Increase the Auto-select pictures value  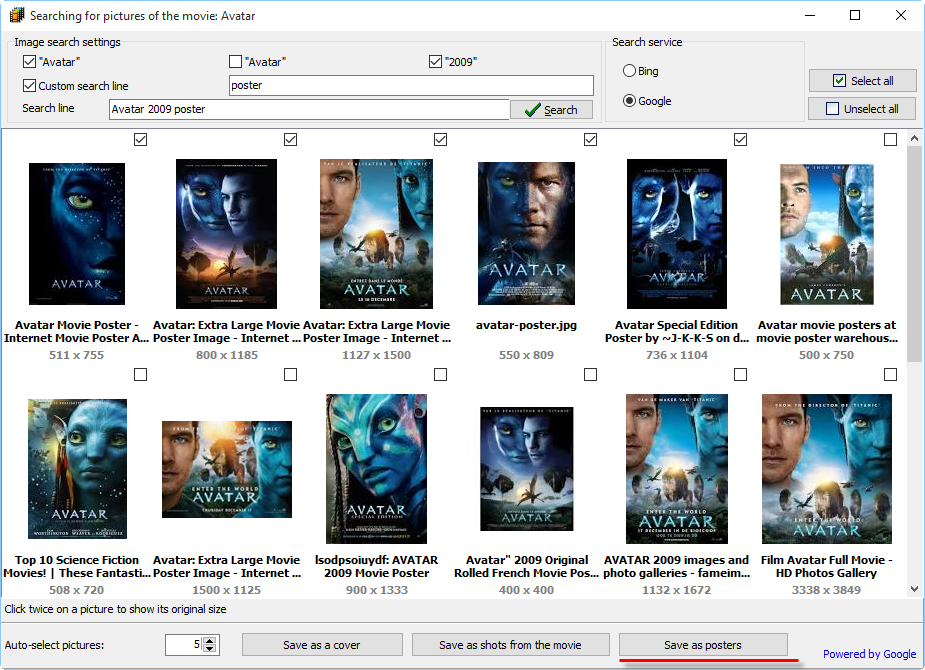pos(209,641)
